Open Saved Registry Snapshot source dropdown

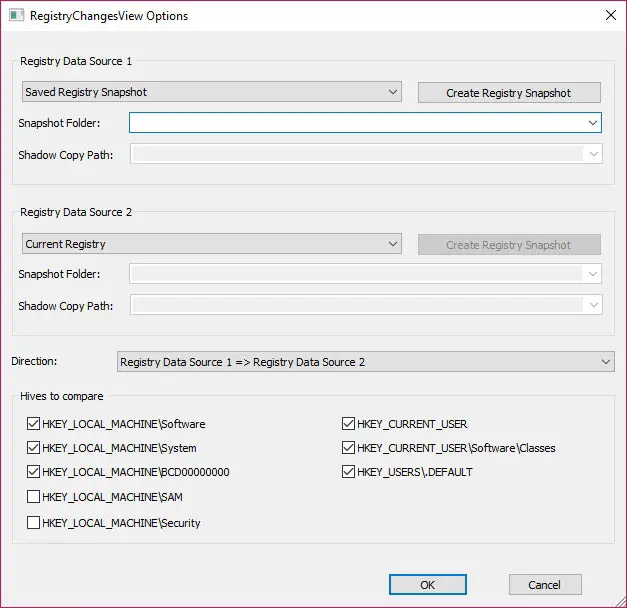(x=211, y=92)
